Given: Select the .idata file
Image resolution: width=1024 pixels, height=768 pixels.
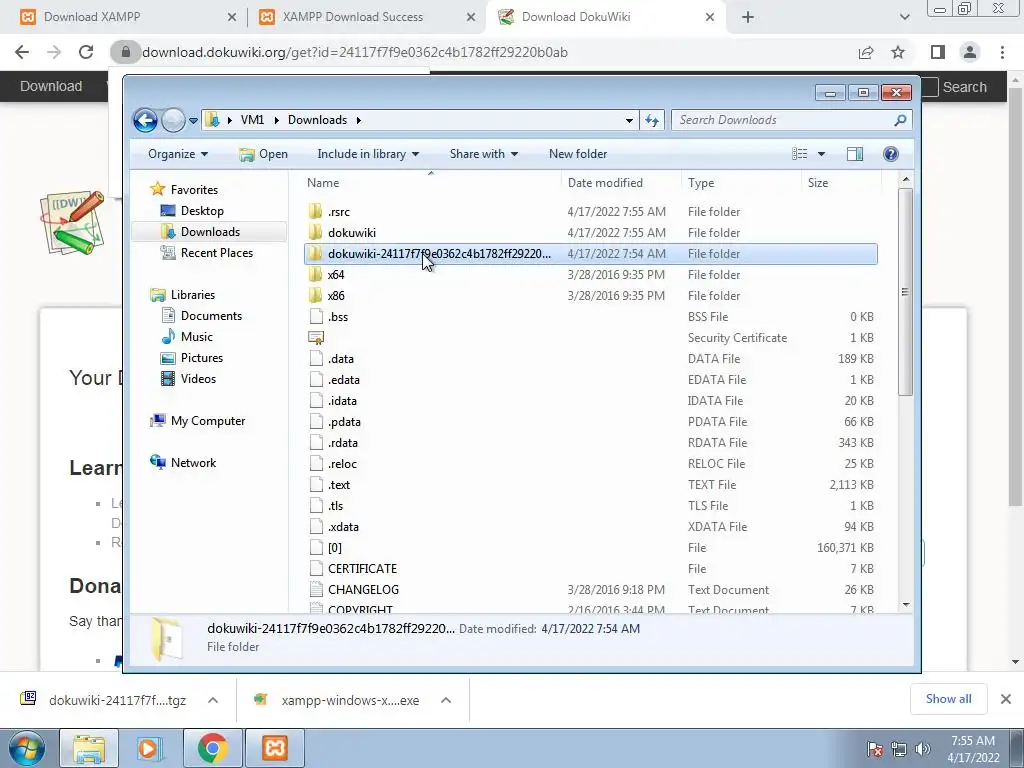Looking at the screenshot, I should (590, 401).
